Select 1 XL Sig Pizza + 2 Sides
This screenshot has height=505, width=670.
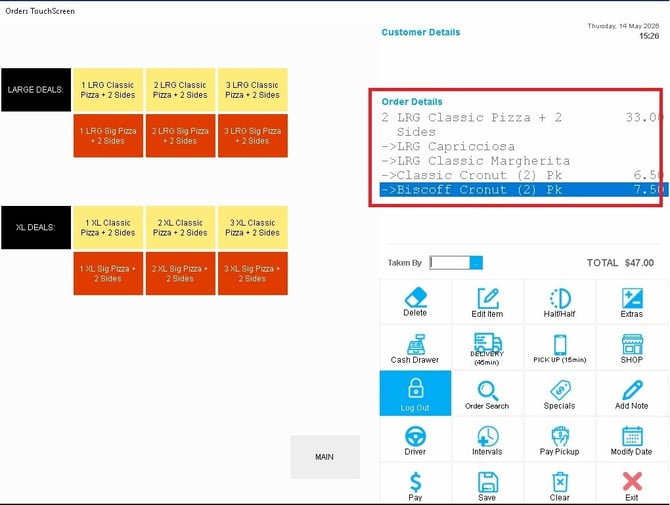(108, 273)
